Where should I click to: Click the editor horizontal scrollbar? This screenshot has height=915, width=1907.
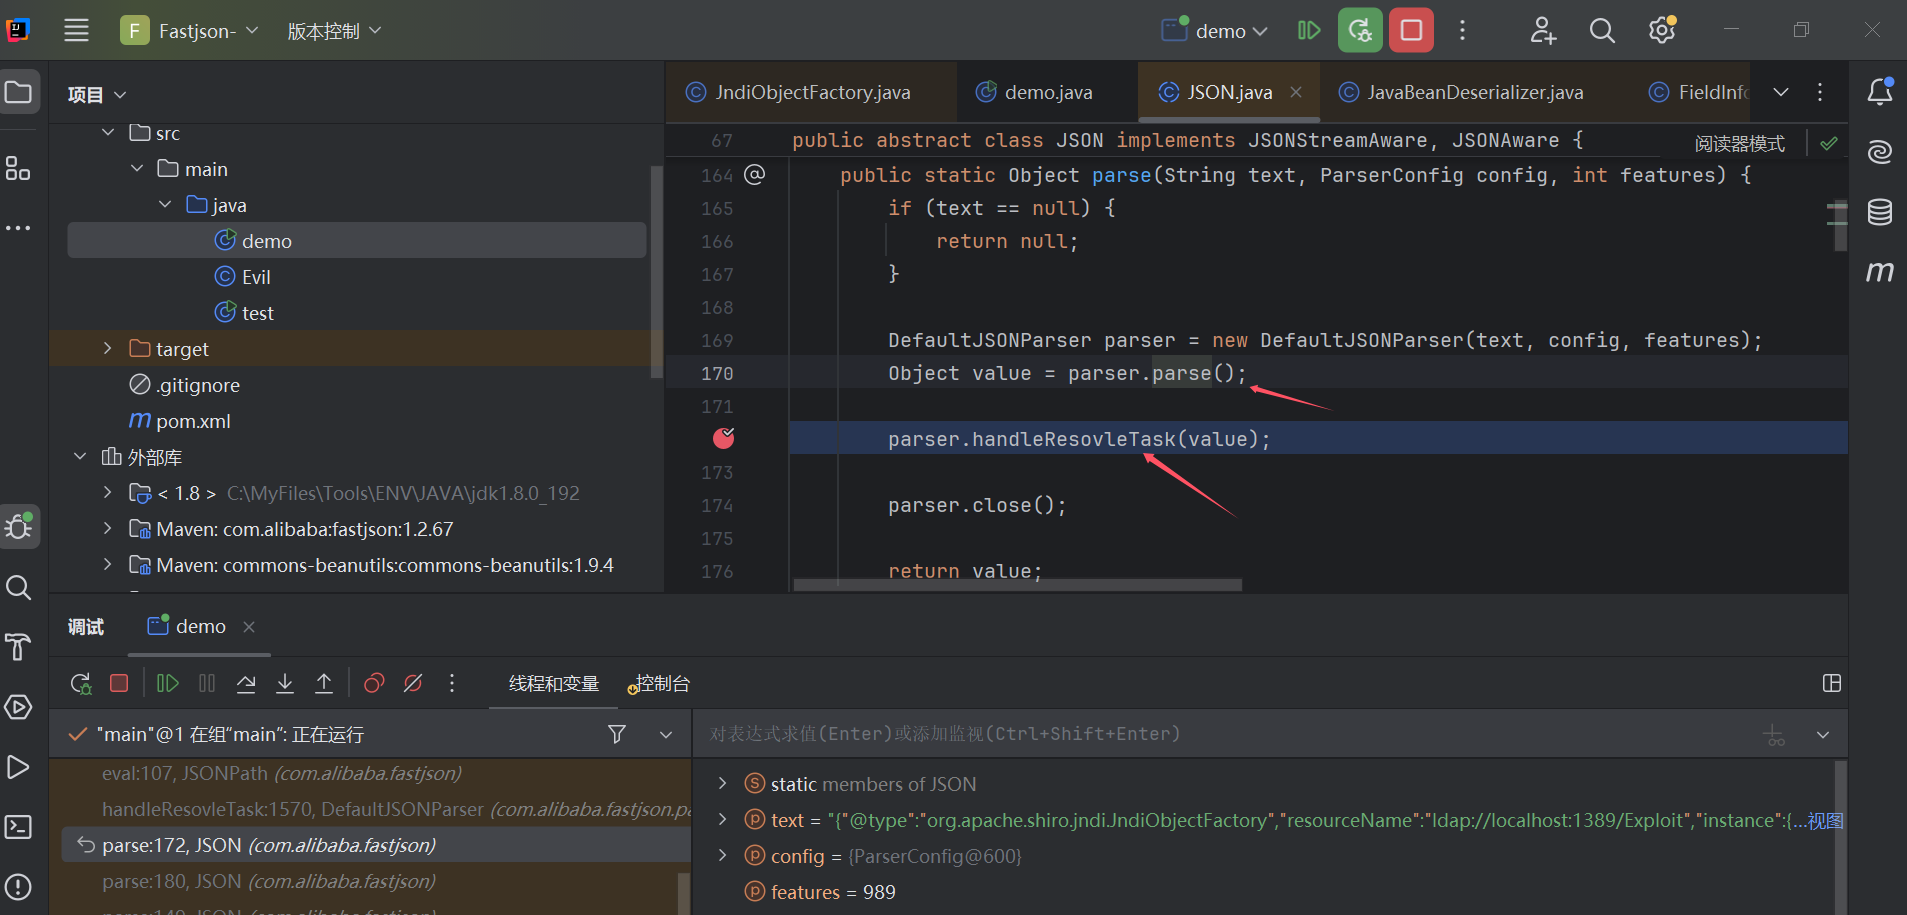coord(1018,585)
